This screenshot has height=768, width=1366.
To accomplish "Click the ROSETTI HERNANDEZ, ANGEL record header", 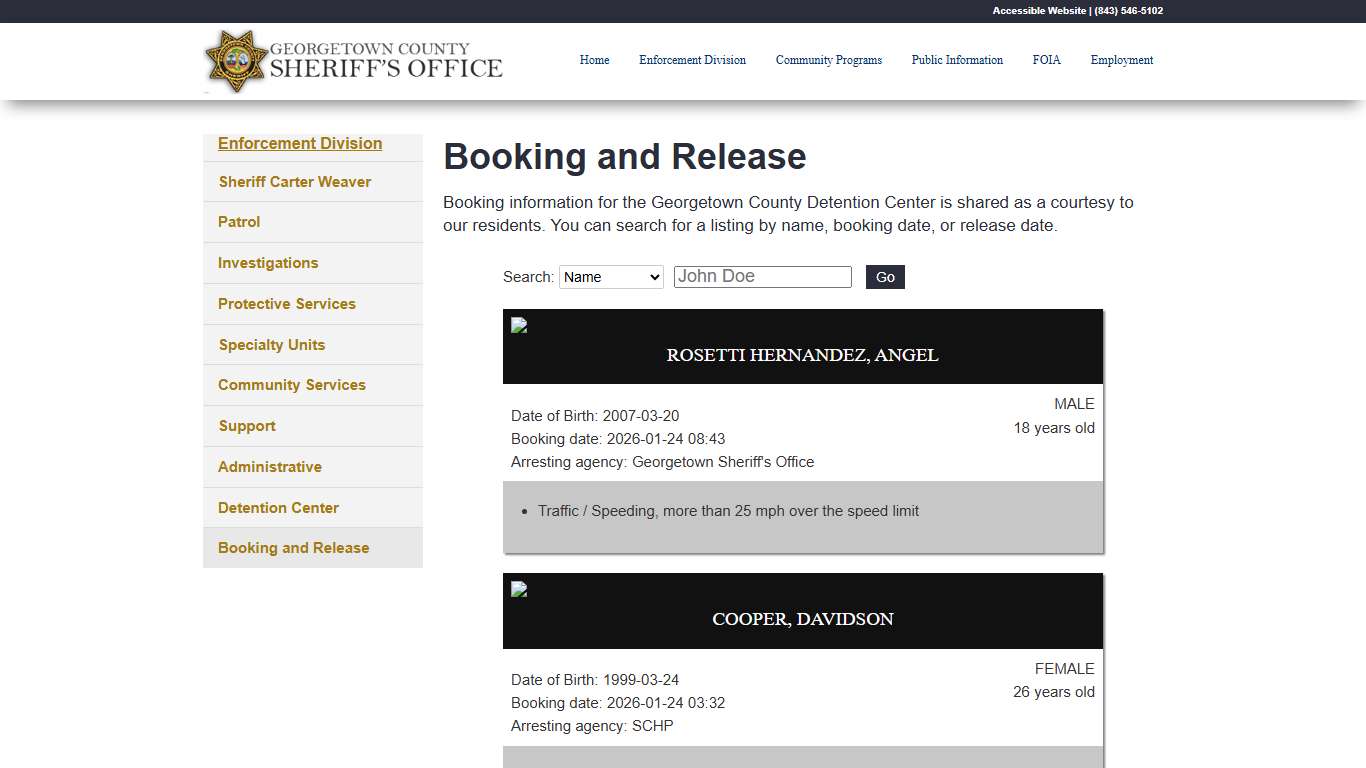I will tap(802, 355).
